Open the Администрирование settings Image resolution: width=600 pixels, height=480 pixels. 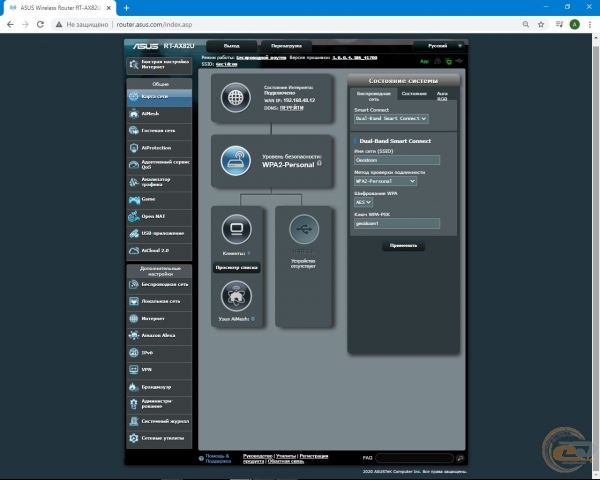(159, 404)
